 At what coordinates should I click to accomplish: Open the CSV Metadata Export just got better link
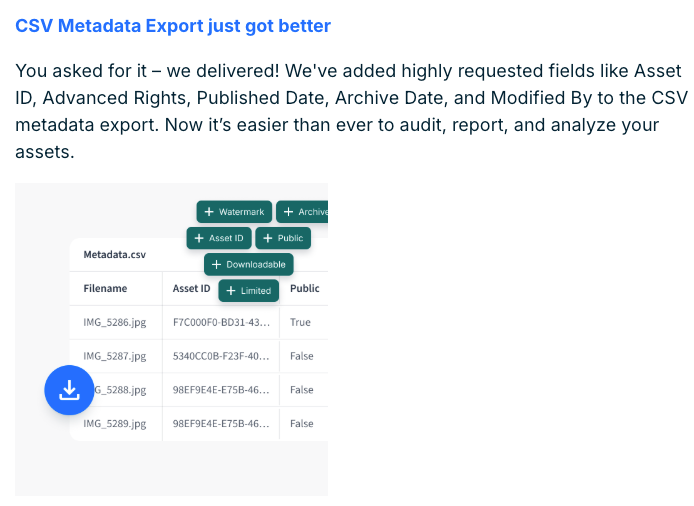[x=173, y=26]
